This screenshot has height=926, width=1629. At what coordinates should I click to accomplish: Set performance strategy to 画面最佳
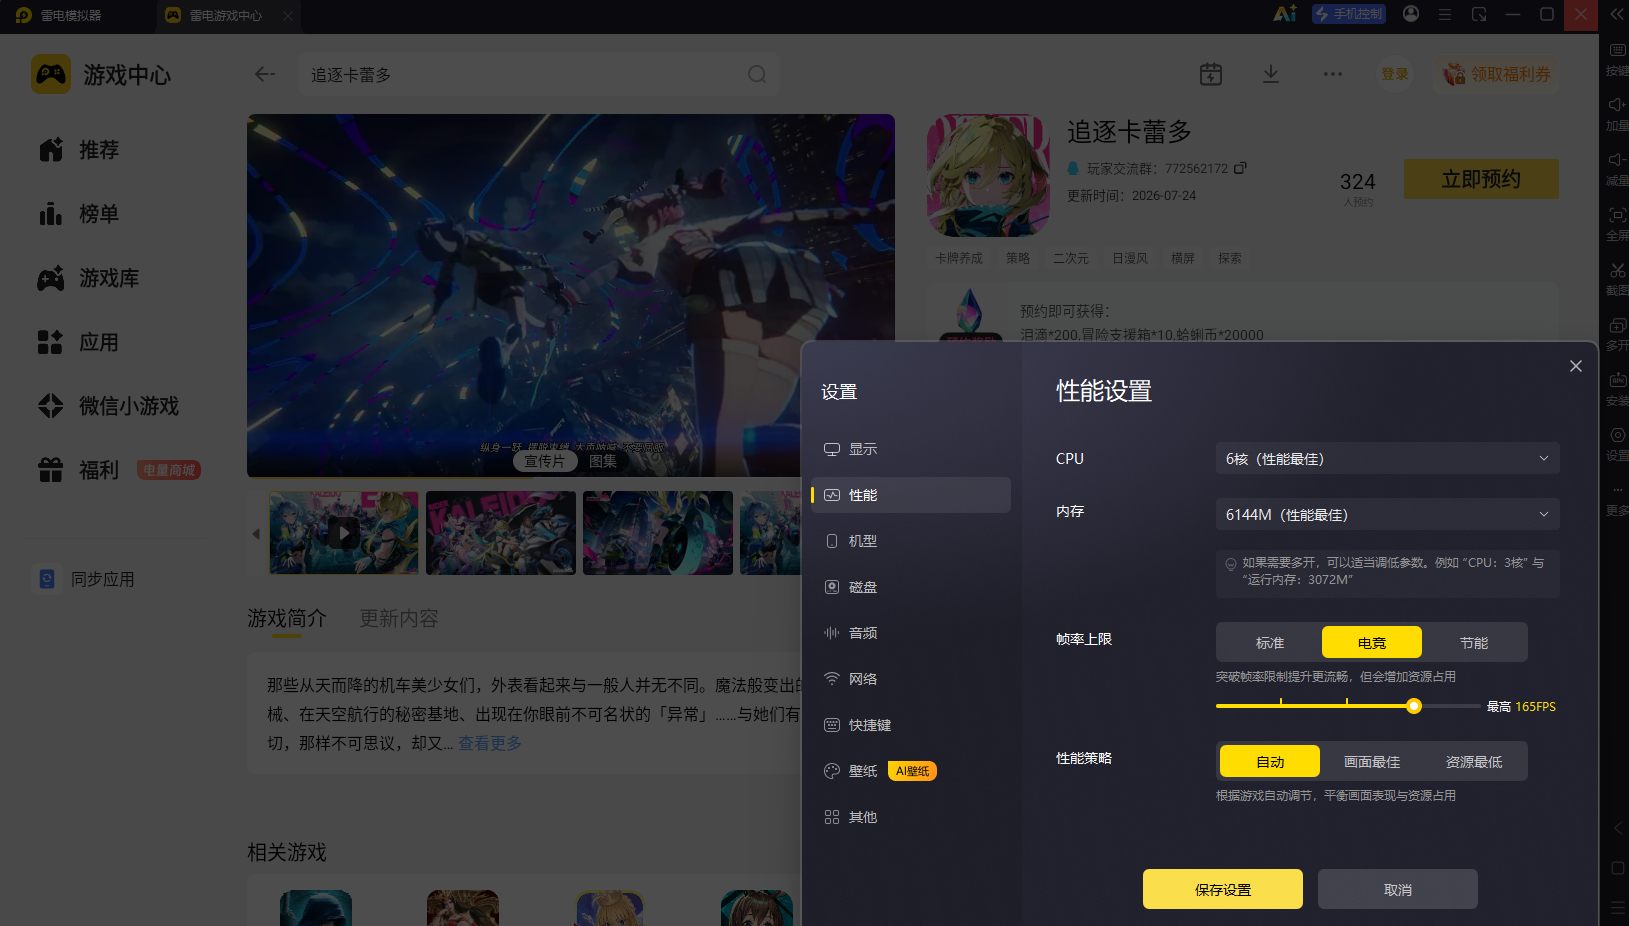click(1372, 761)
